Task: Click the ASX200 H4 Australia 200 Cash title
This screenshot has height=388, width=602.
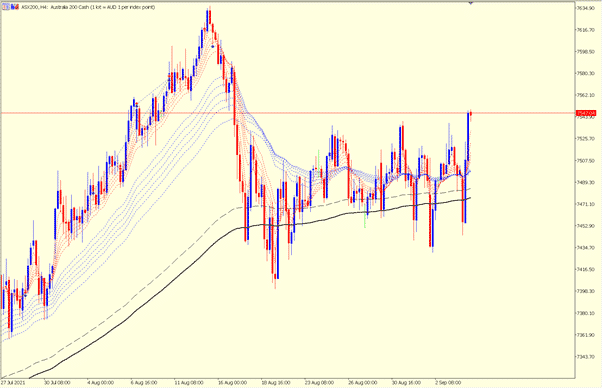Action: click(x=88, y=7)
